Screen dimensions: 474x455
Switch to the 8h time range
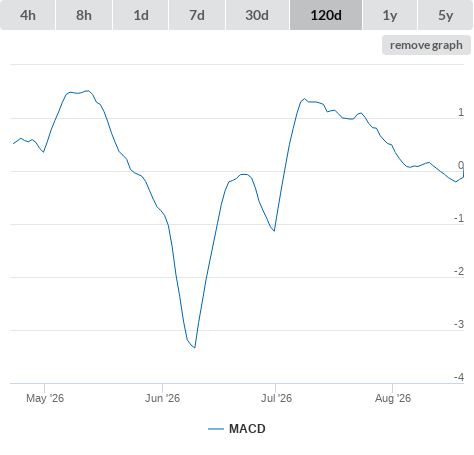(x=84, y=15)
